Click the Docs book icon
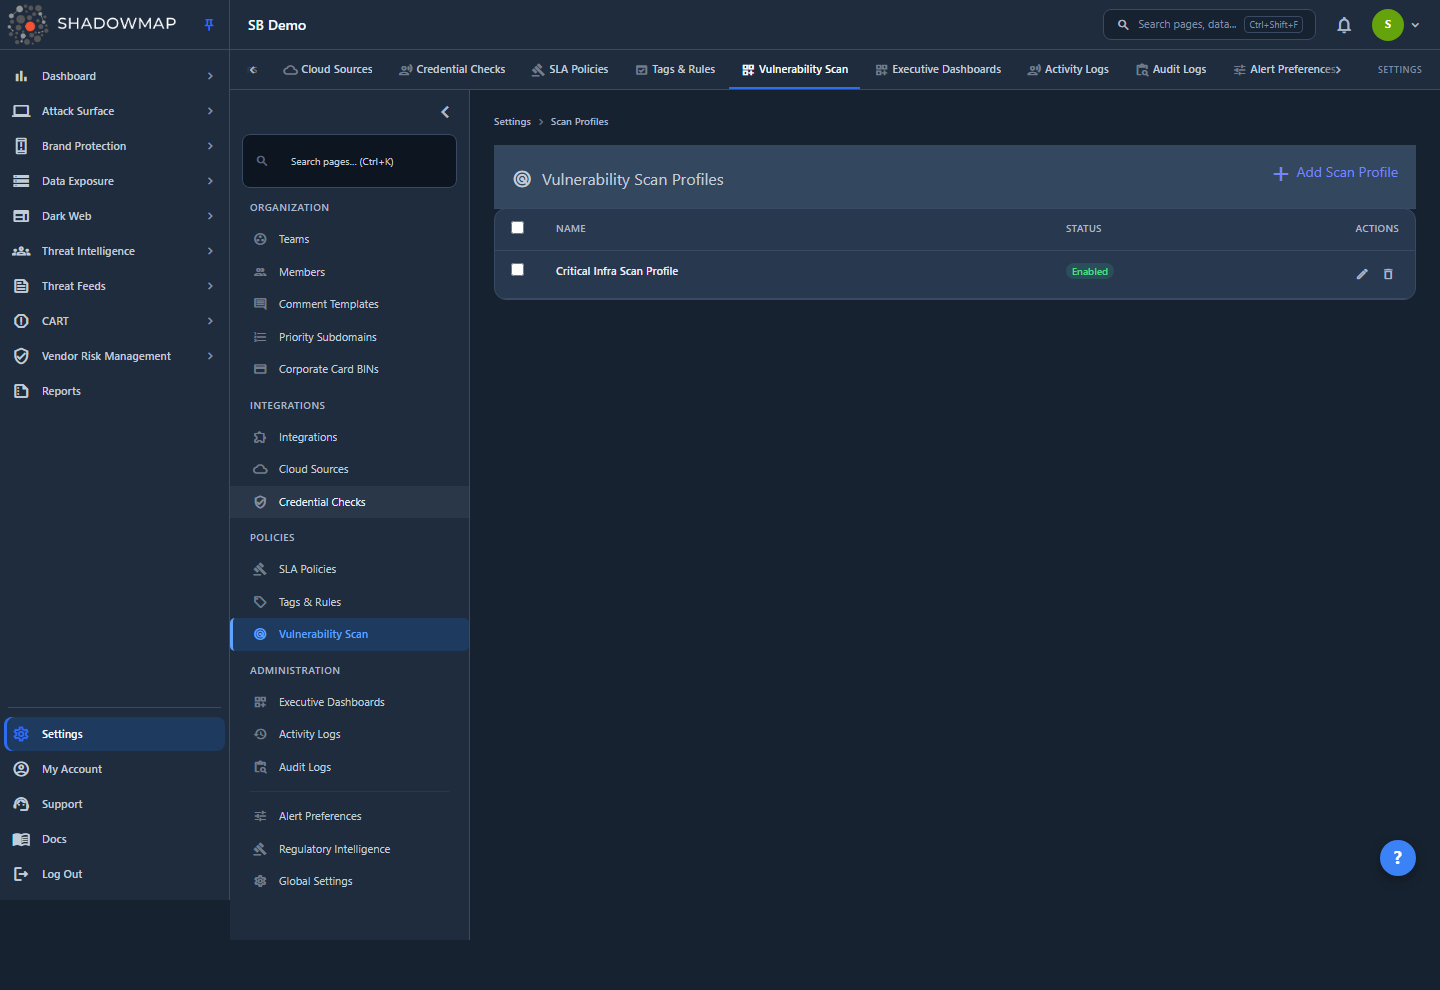Viewport: 1440px width, 990px height. coord(21,839)
